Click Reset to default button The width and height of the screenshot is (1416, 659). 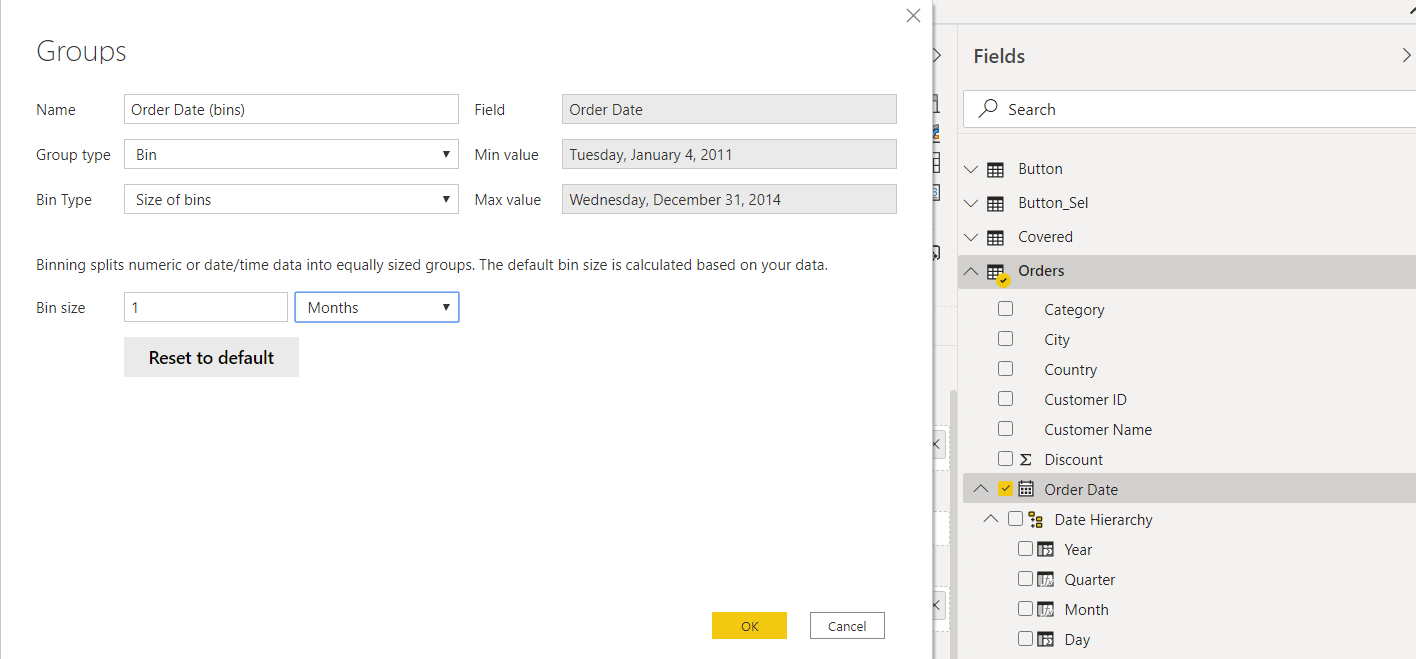[x=211, y=358]
